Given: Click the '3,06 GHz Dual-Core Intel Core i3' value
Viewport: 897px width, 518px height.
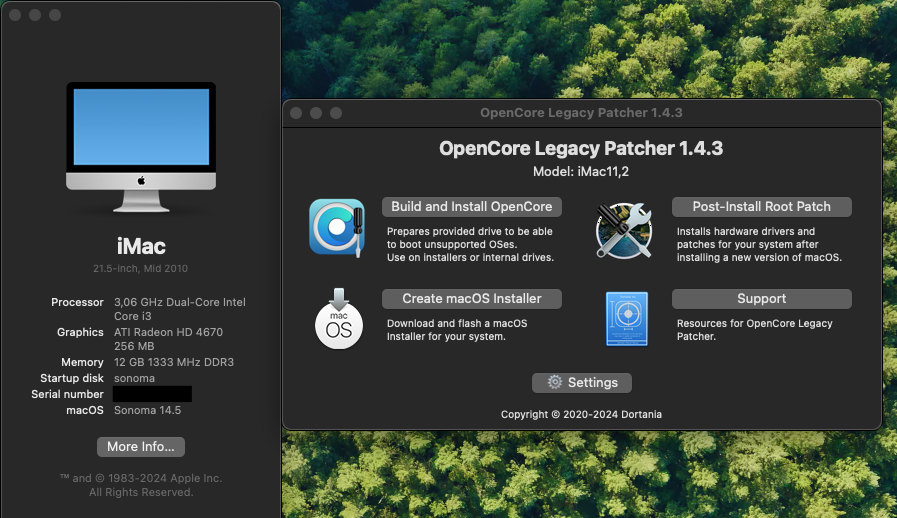Looking at the screenshot, I should pyautogui.click(x=180, y=309).
